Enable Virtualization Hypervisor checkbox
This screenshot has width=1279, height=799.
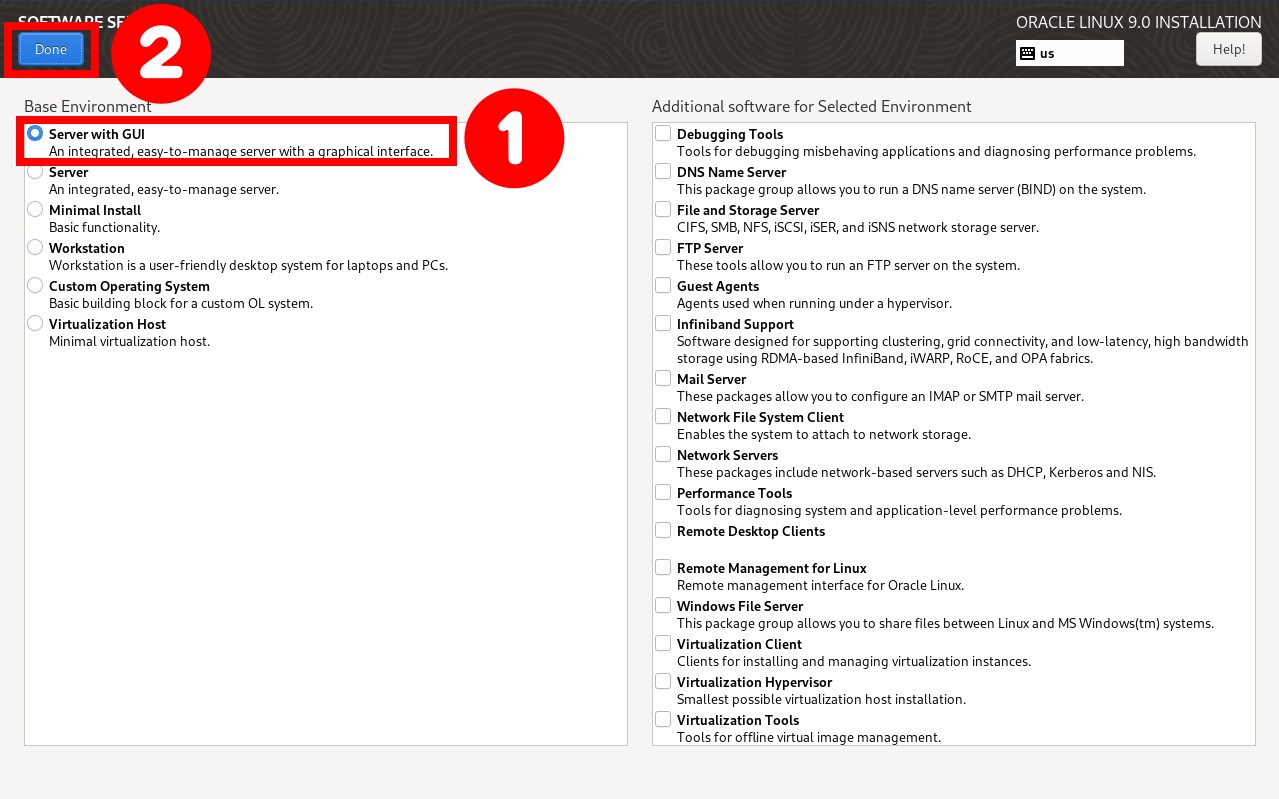tap(663, 682)
